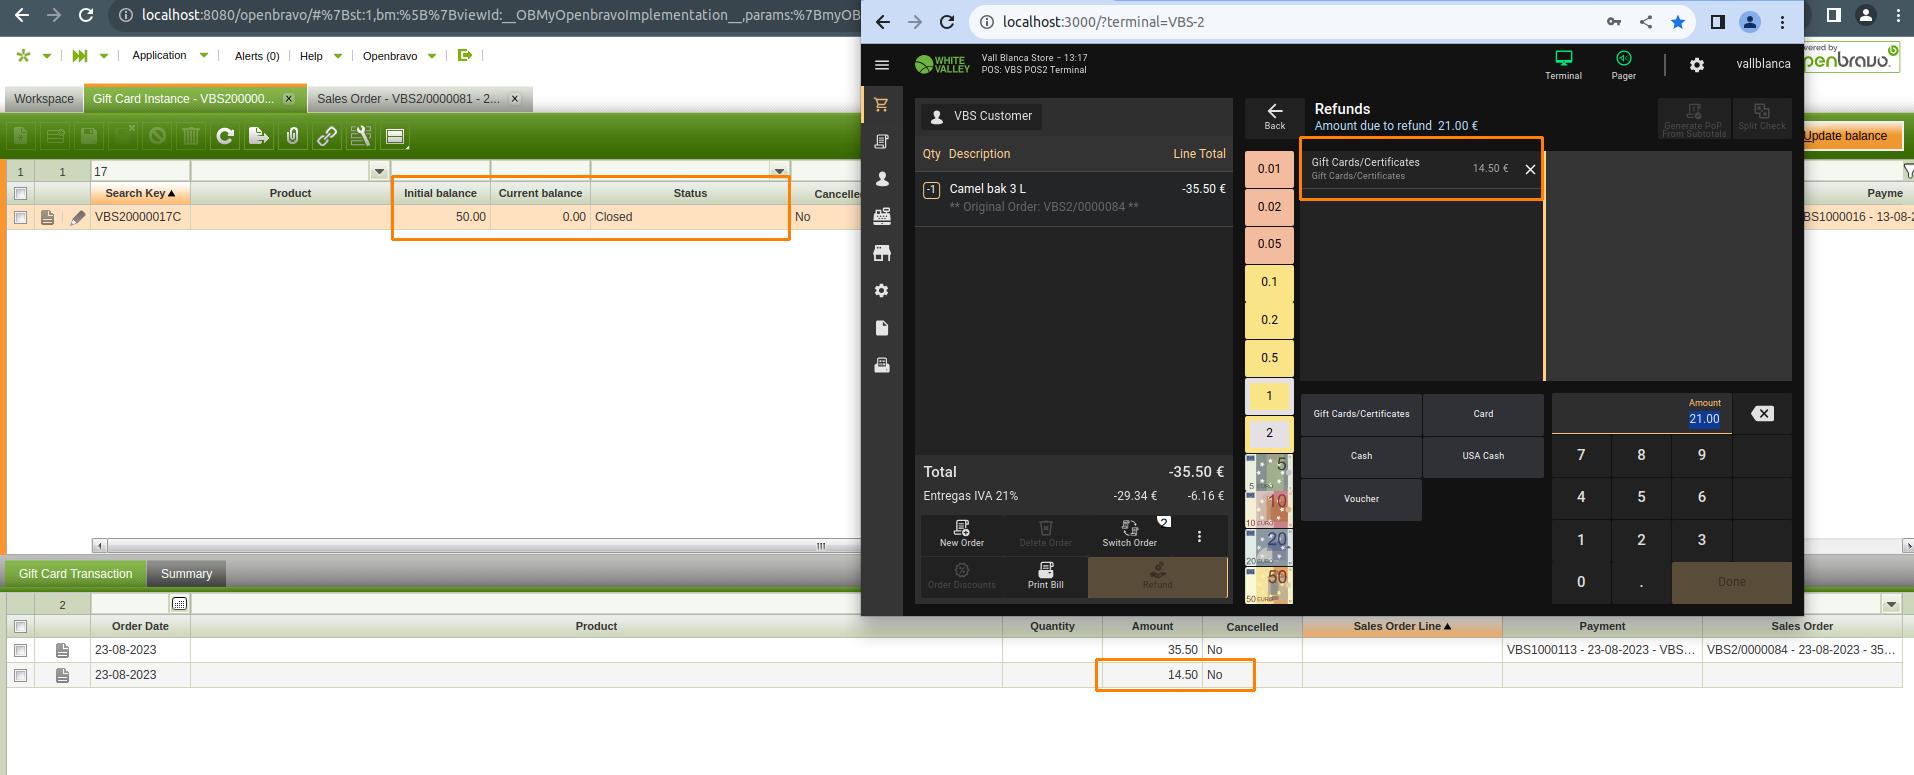Open the cash register icon in the POS sidebar
Viewport: 1914px width, 775px height.
point(882,216)
